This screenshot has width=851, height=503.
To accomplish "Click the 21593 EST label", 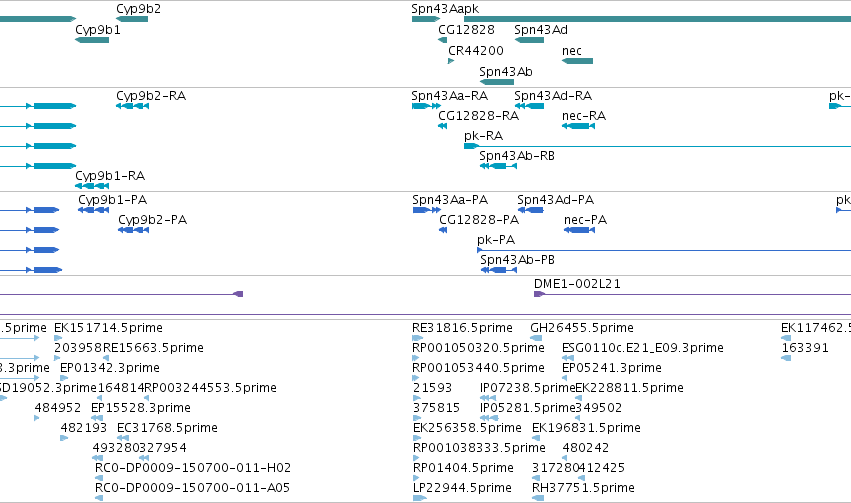I will (432, 388).
